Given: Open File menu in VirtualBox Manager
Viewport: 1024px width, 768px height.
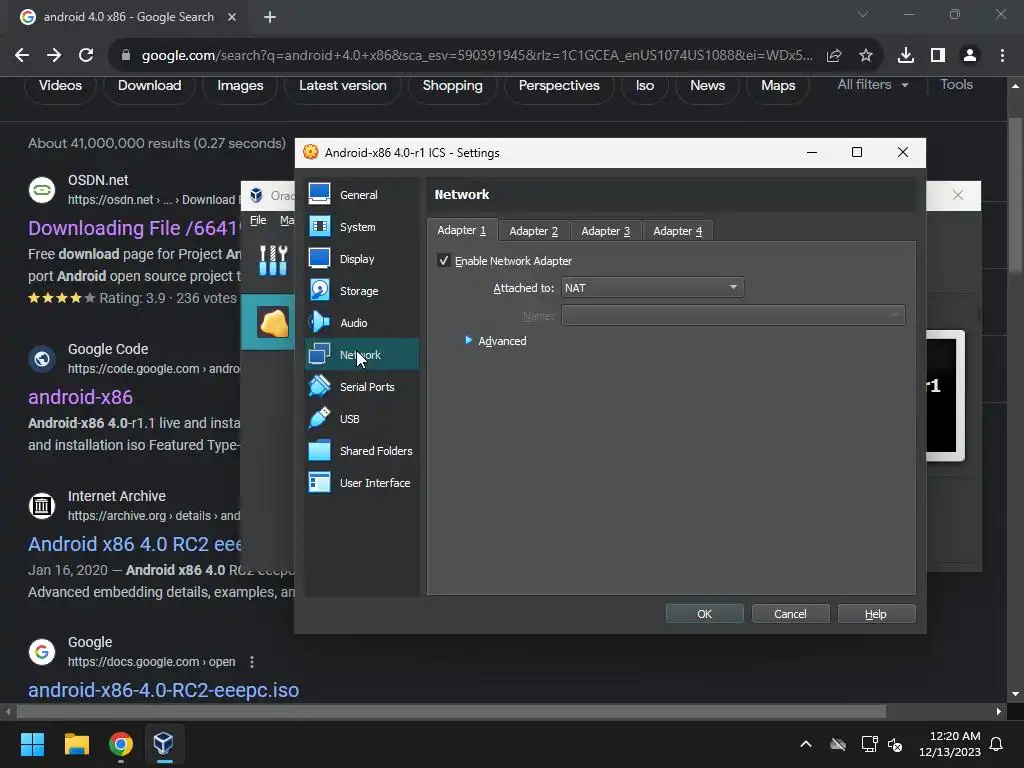Looking at the screenshot, I should point(258,220).
